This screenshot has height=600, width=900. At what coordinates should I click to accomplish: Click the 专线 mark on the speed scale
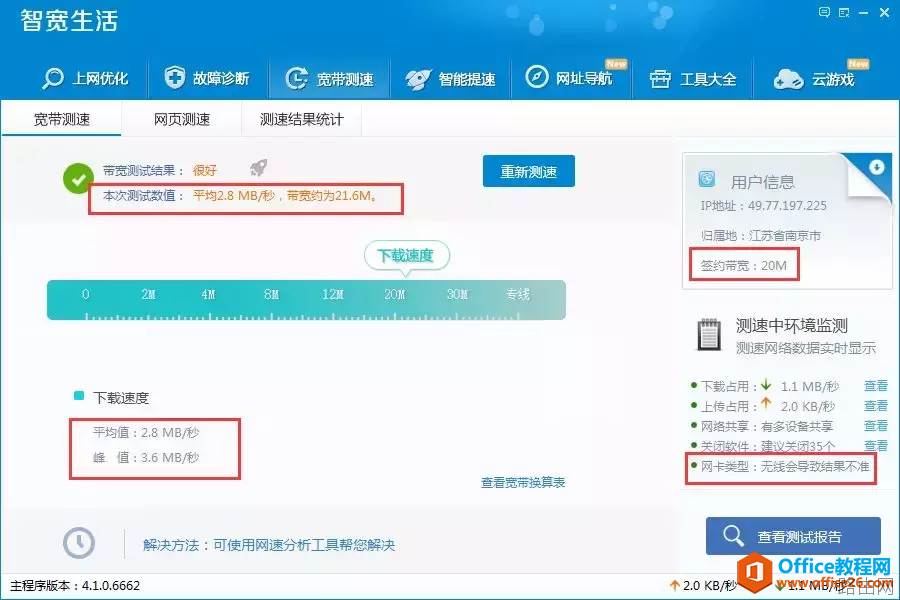tap(518, 295)
